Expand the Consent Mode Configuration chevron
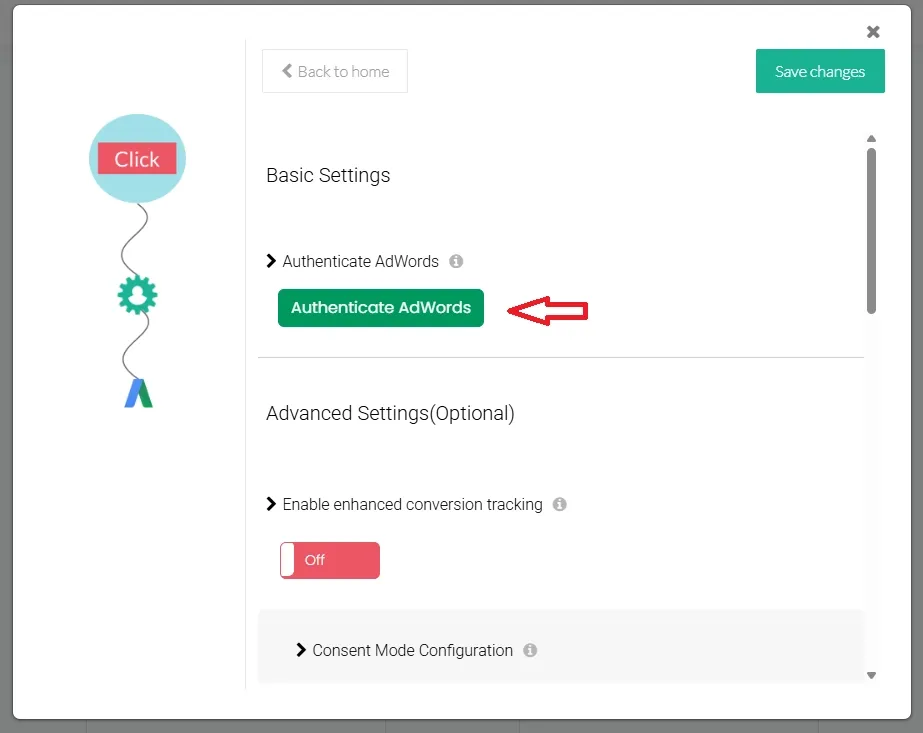The width and height of the screenshot is (923, 733). click(x=301, y=650)
